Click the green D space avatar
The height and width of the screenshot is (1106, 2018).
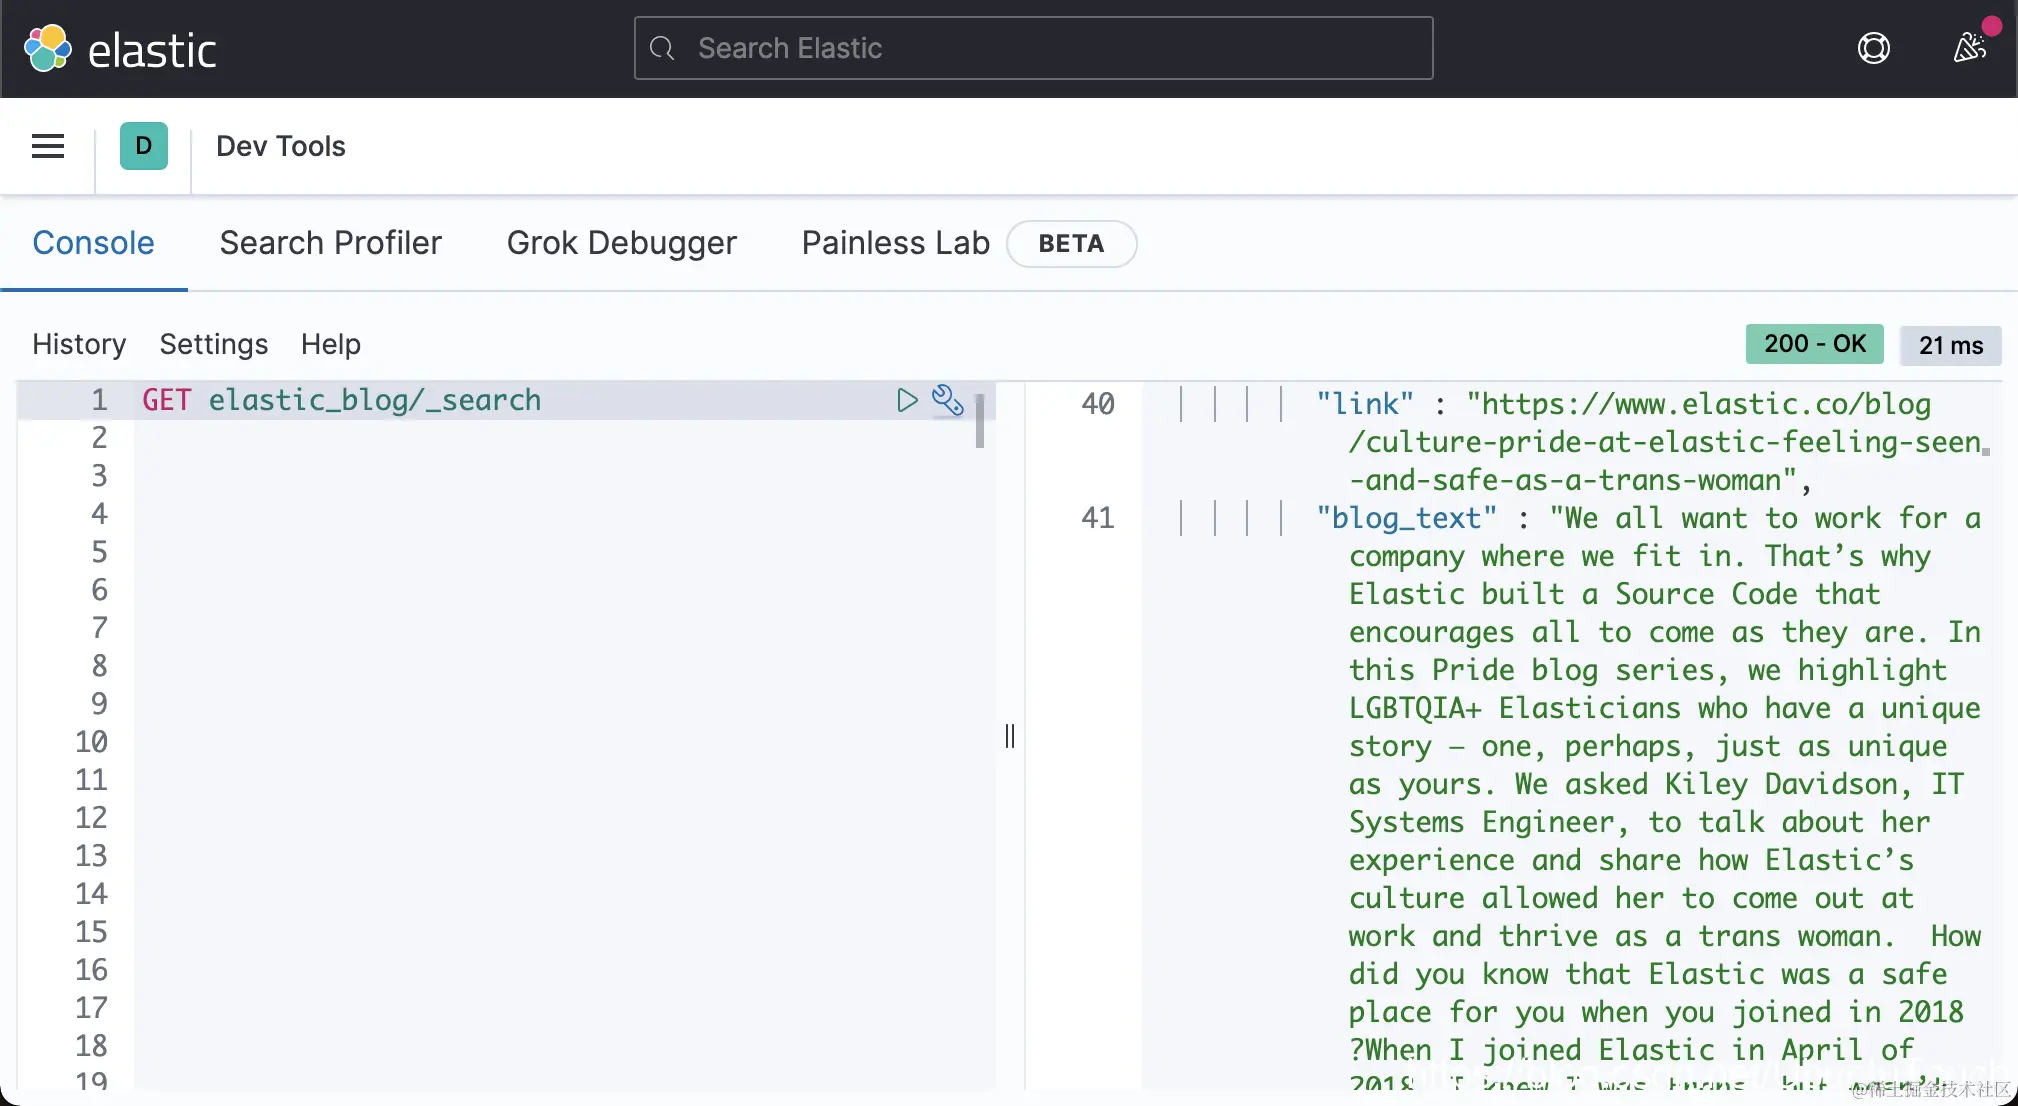pyautogui.click(x=144, y=146)
